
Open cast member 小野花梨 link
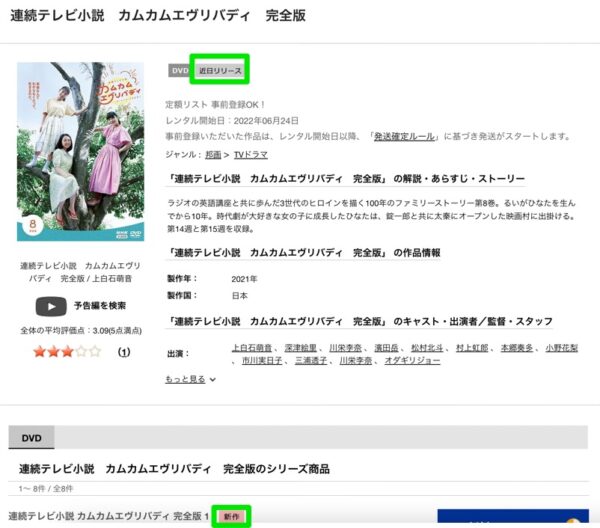click(561, 348)
